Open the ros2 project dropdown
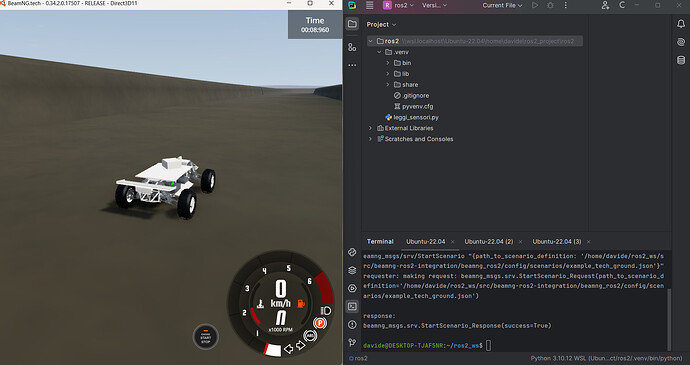Screen dimensions: 690x365 coord(399,5)
